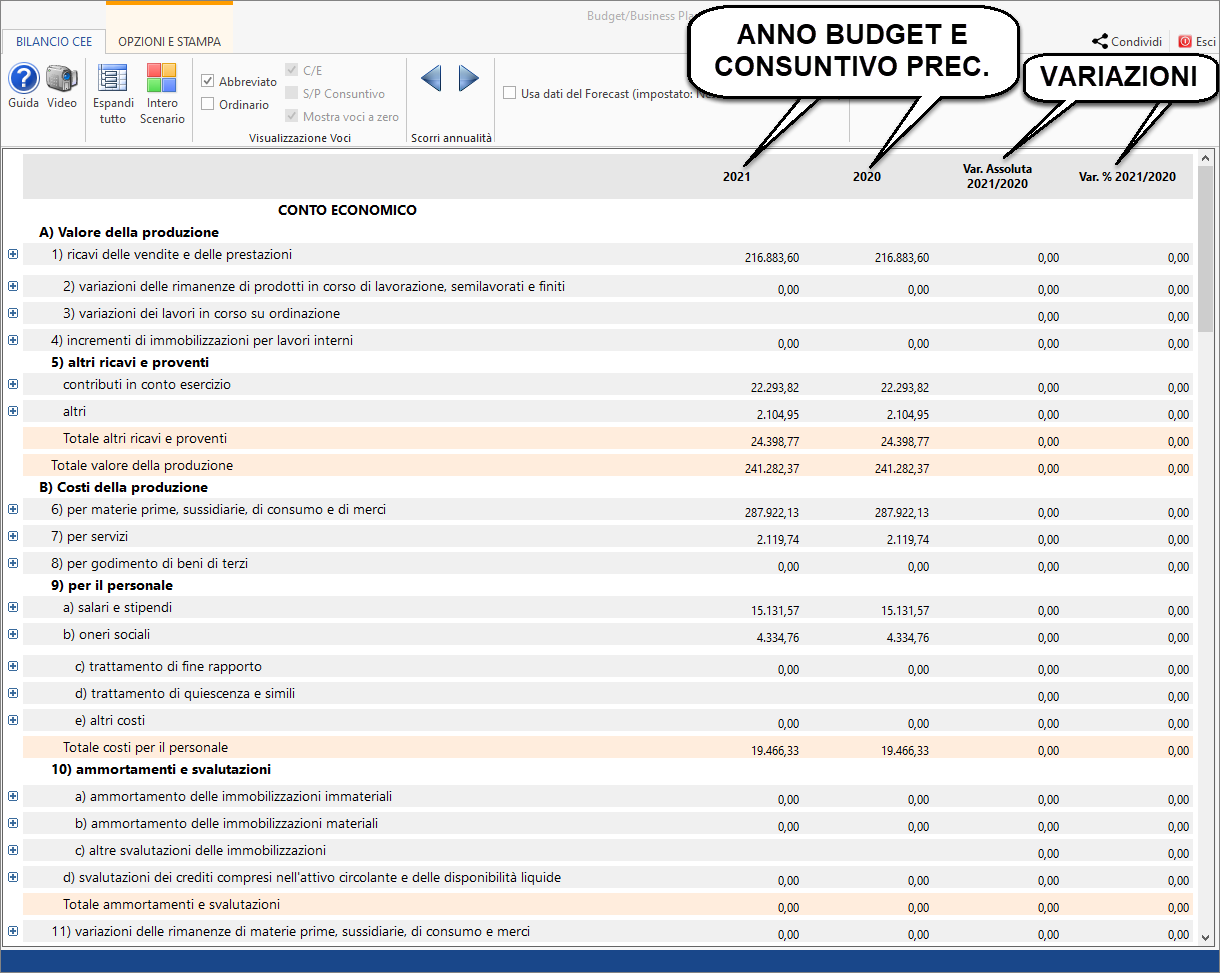This screenshot has height=973, width=1220.
Task: Click the Condividi share icon
Action: tap(1100, 41)
